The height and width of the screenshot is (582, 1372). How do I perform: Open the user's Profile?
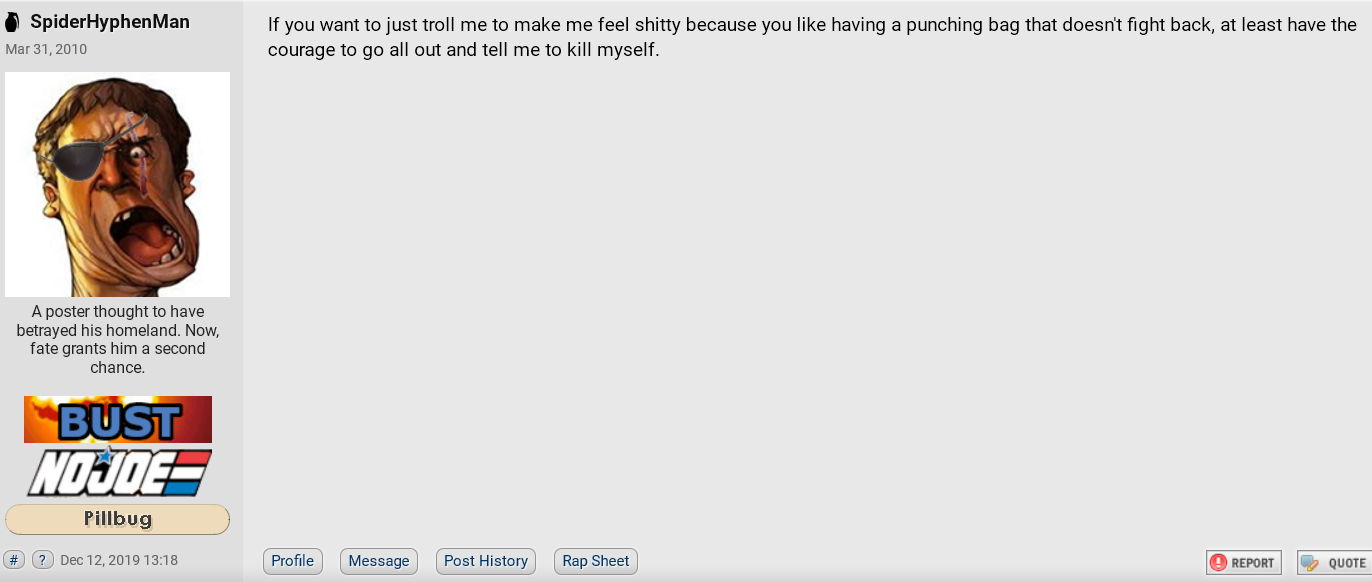coord(293,561)
